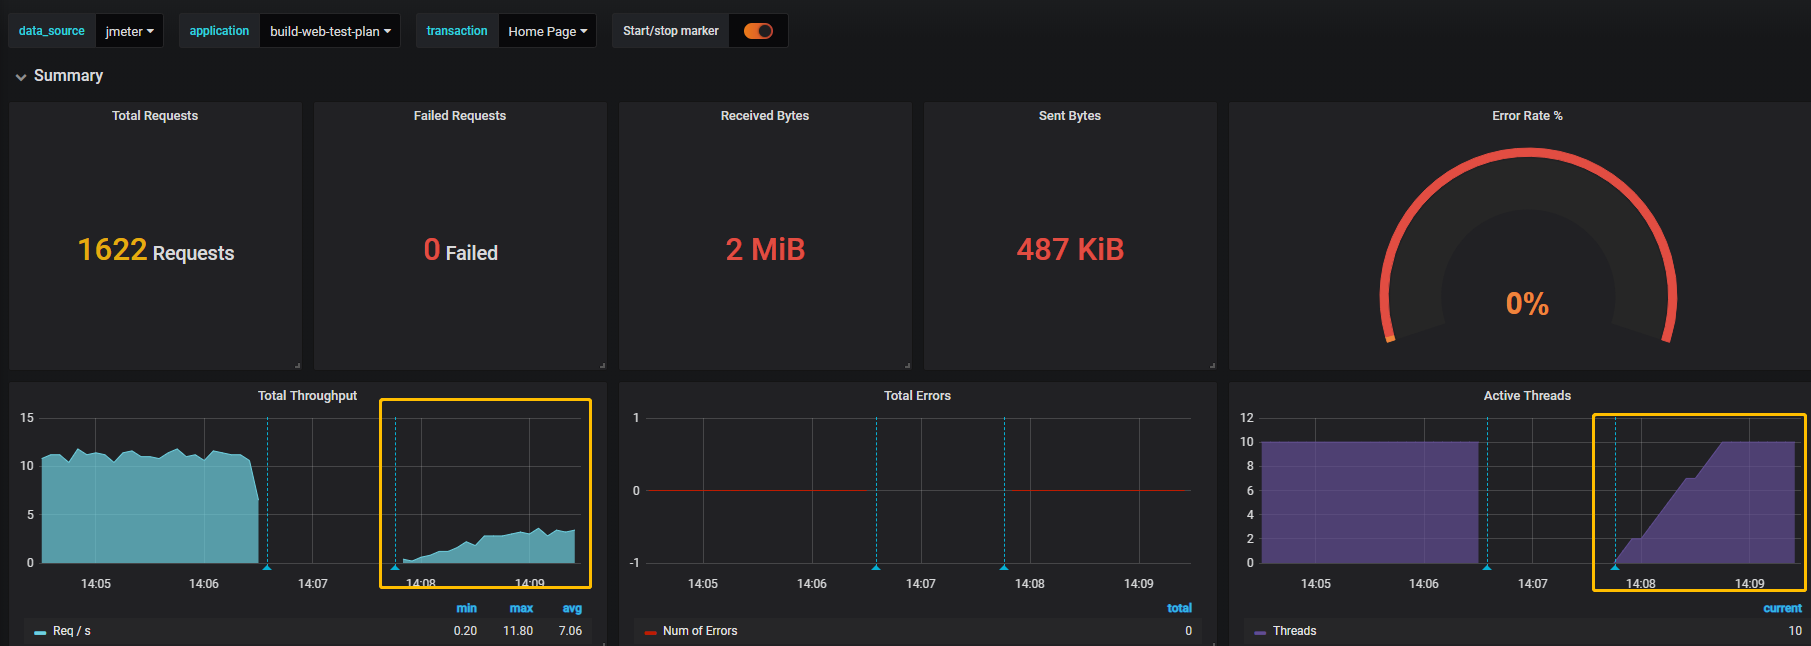Screen dimensions: 1811x646
Task: Click the annotation marker in Active Threads near 14:08
Action: point(1615,567)
